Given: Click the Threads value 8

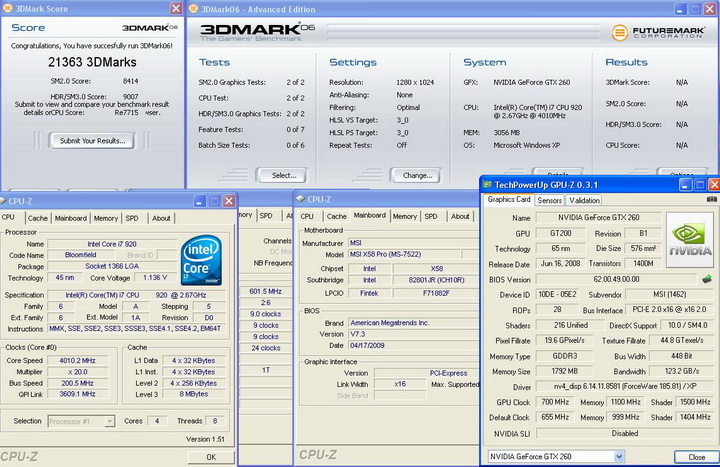Looking at the screenshot, I should coord(214,421).
